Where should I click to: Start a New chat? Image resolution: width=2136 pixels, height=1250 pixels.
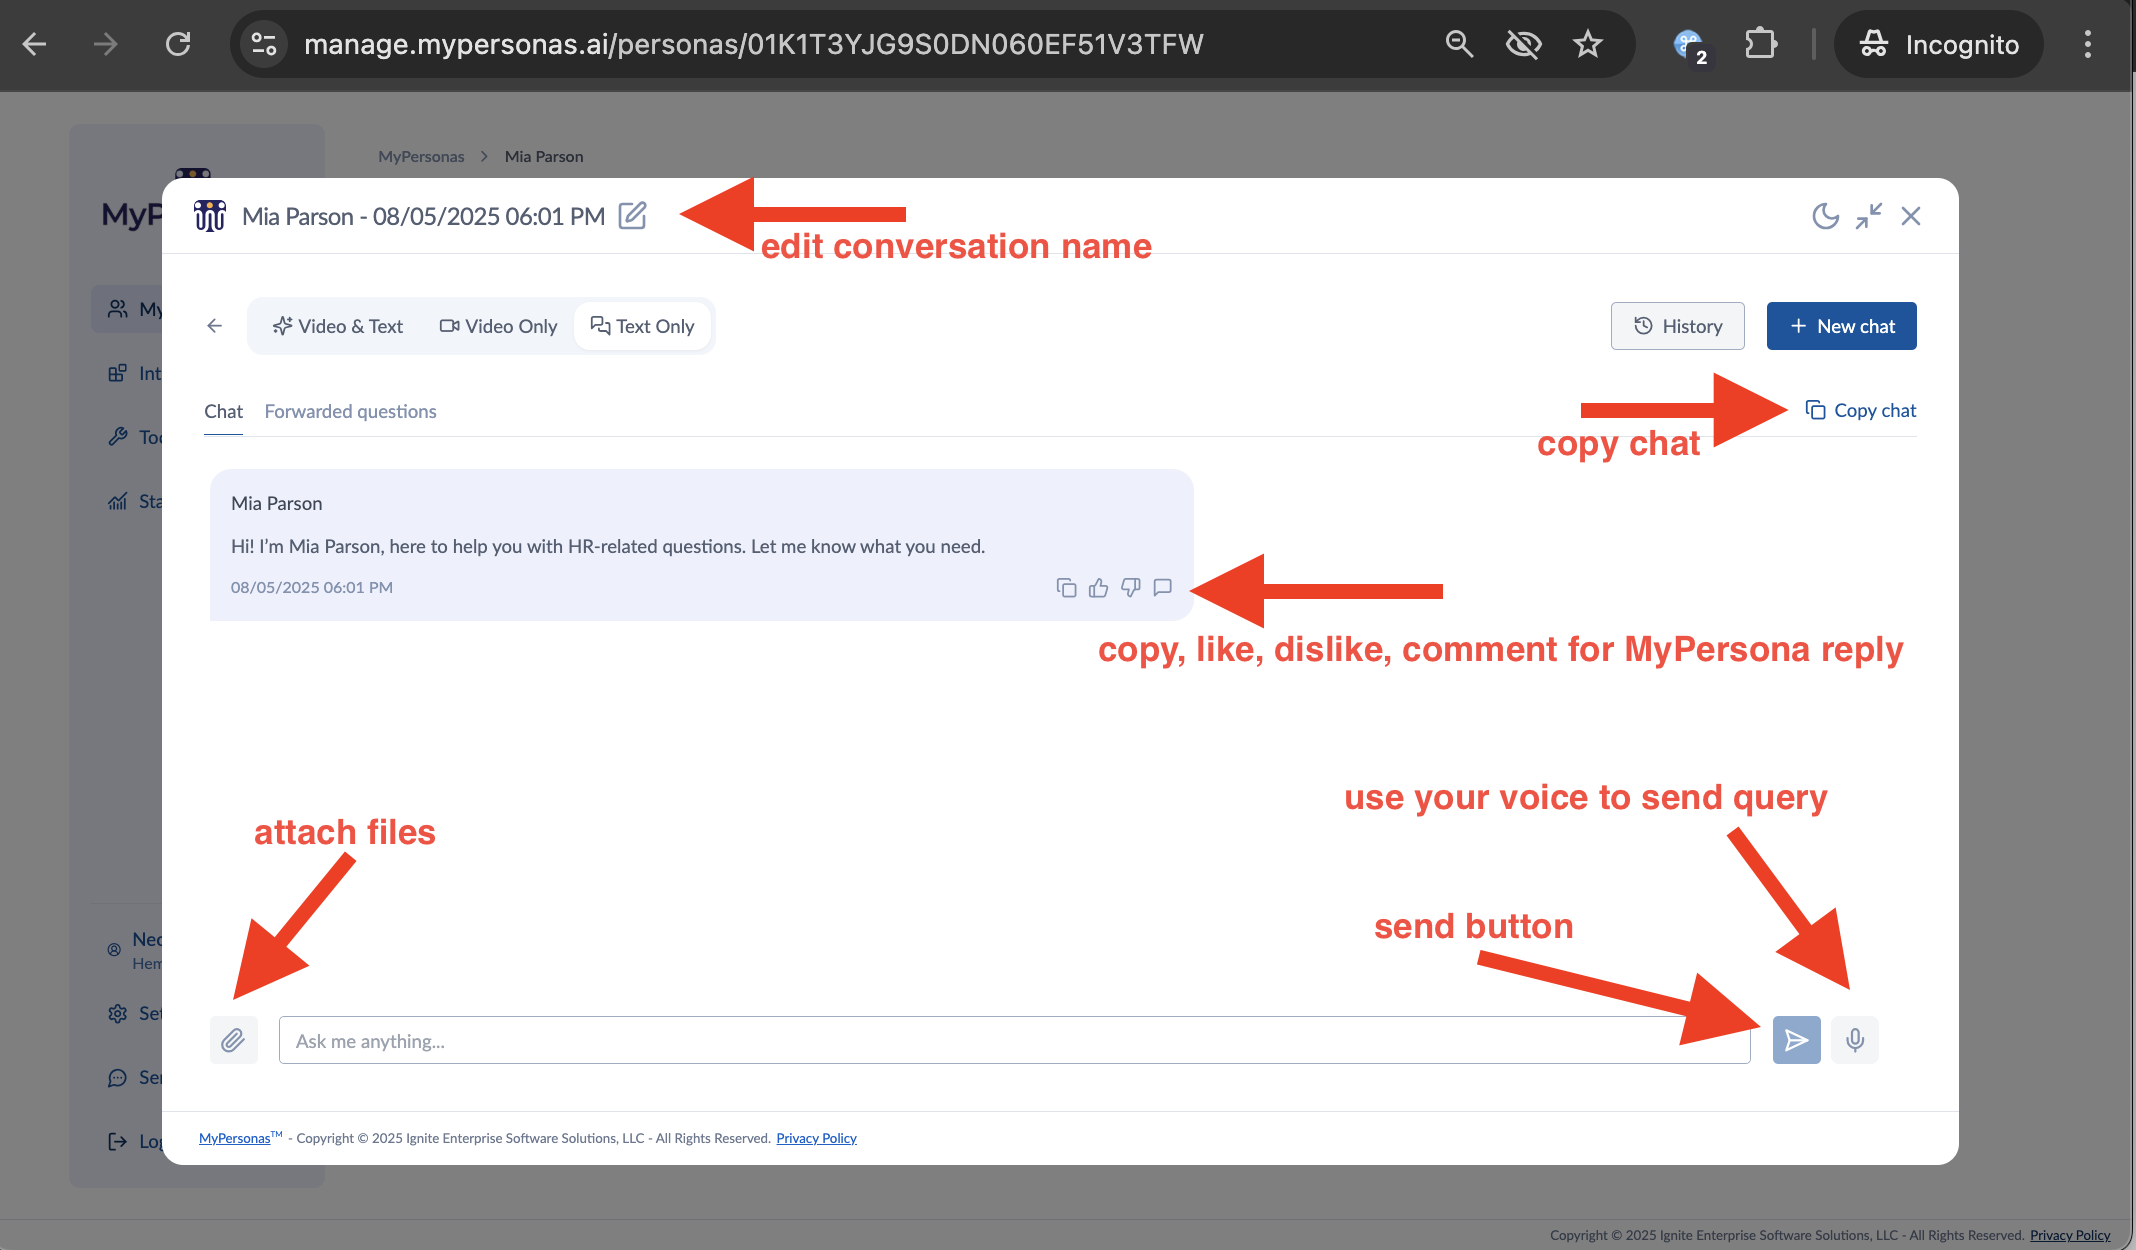[x=1841, y=326]
